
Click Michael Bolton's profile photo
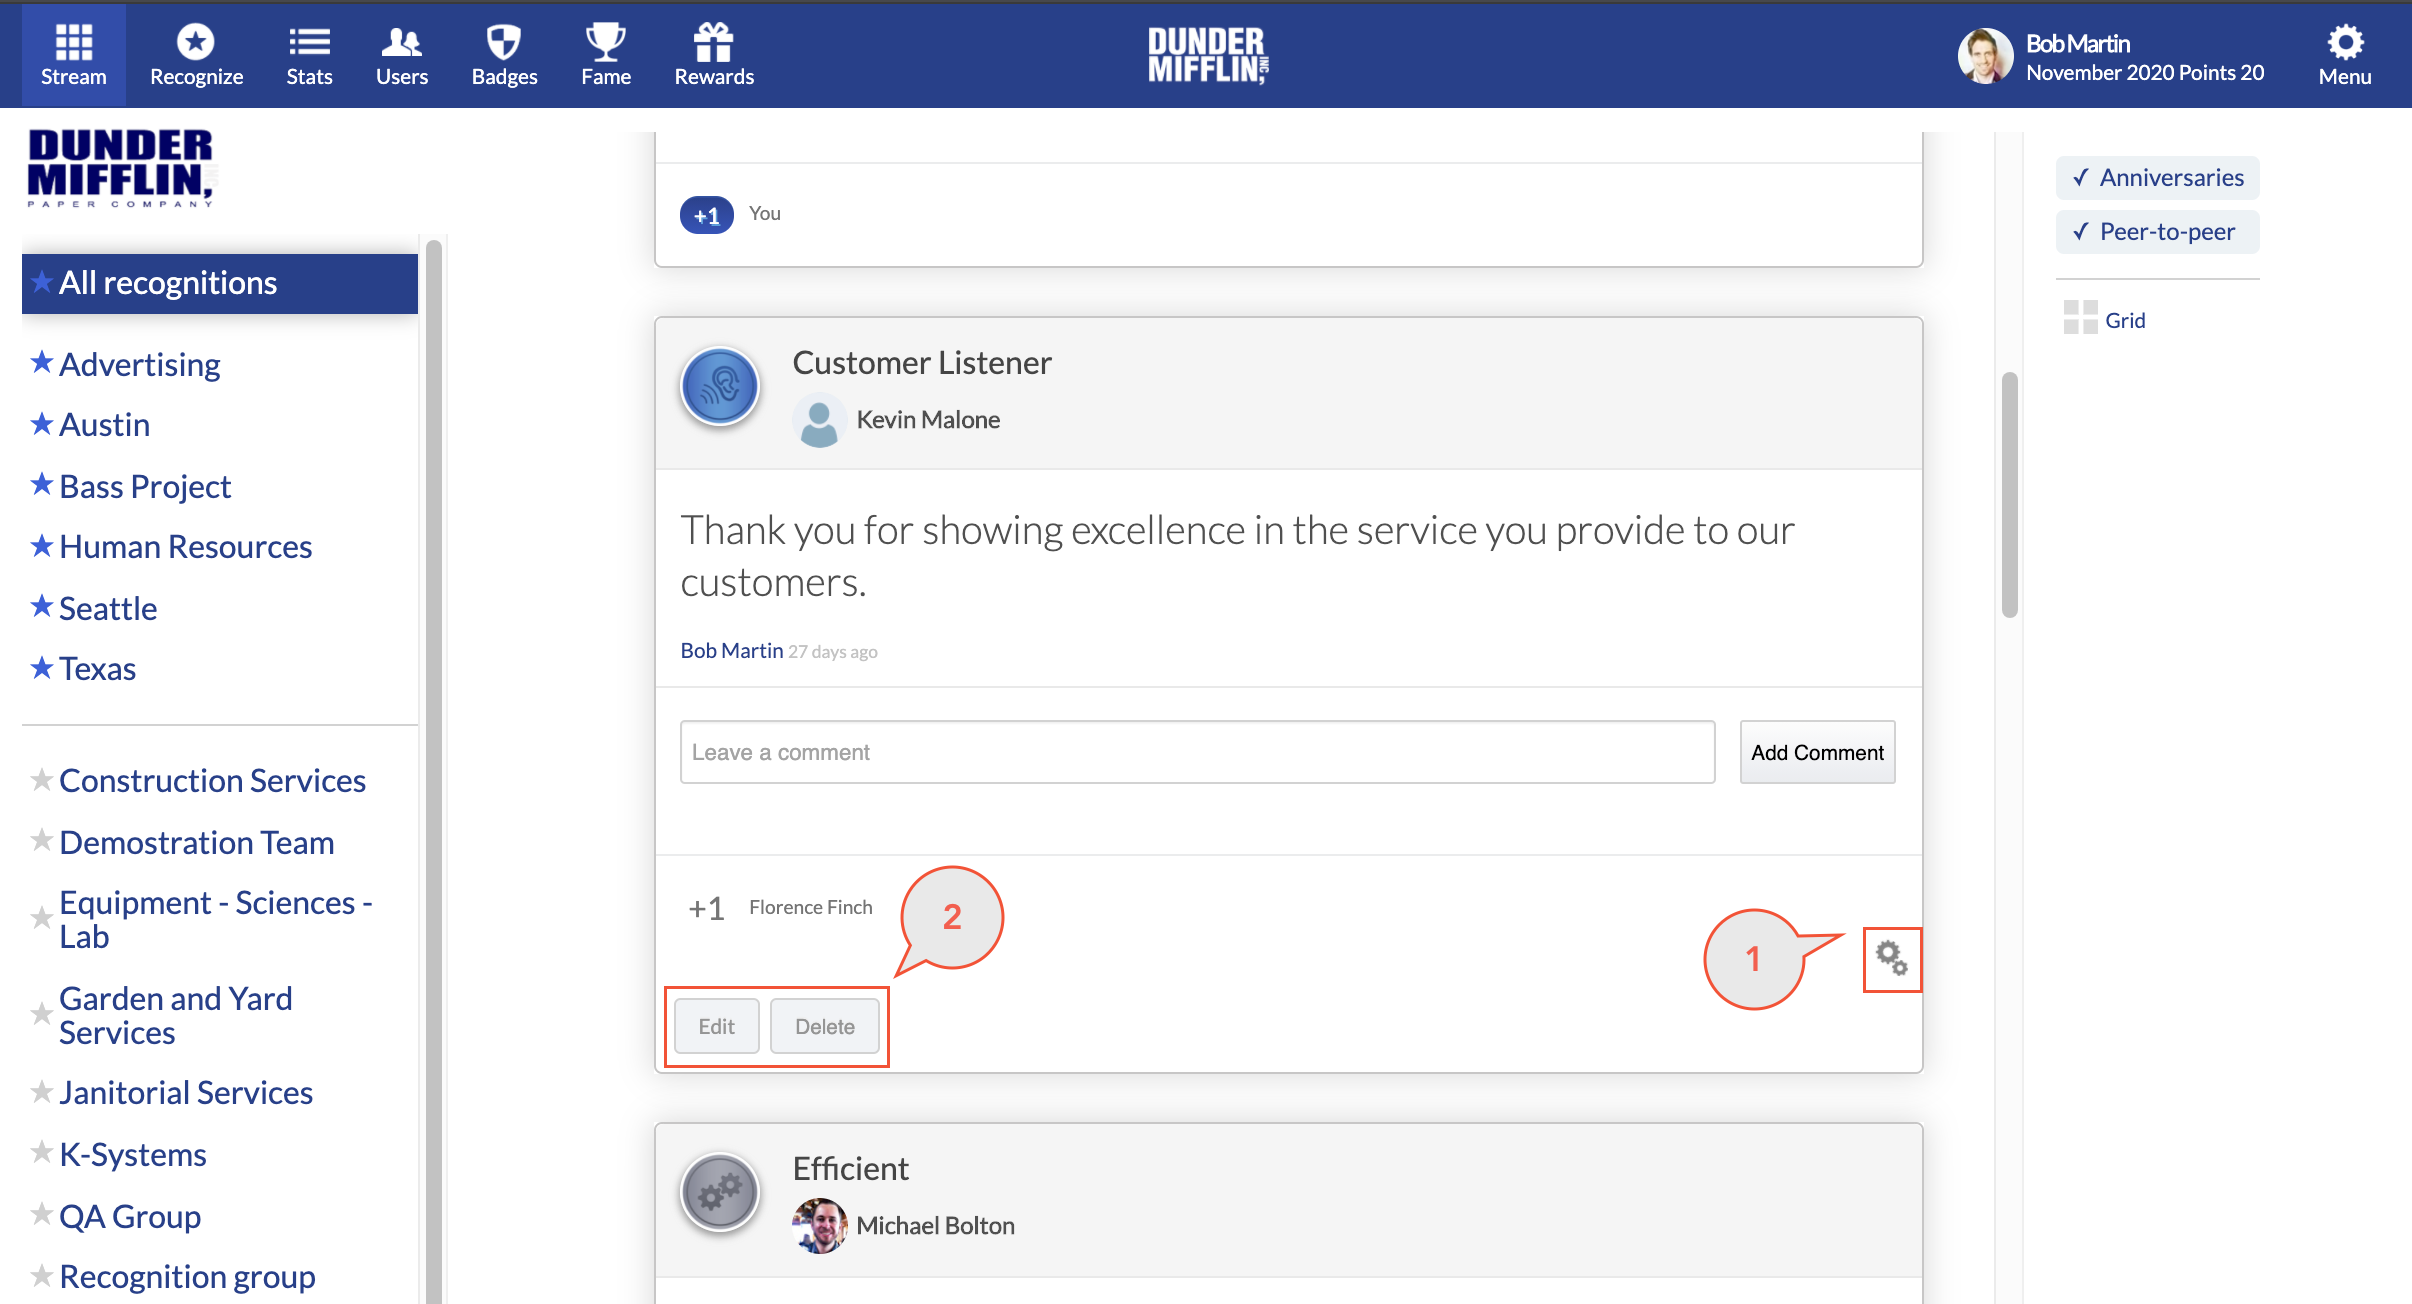(819, 1226)
